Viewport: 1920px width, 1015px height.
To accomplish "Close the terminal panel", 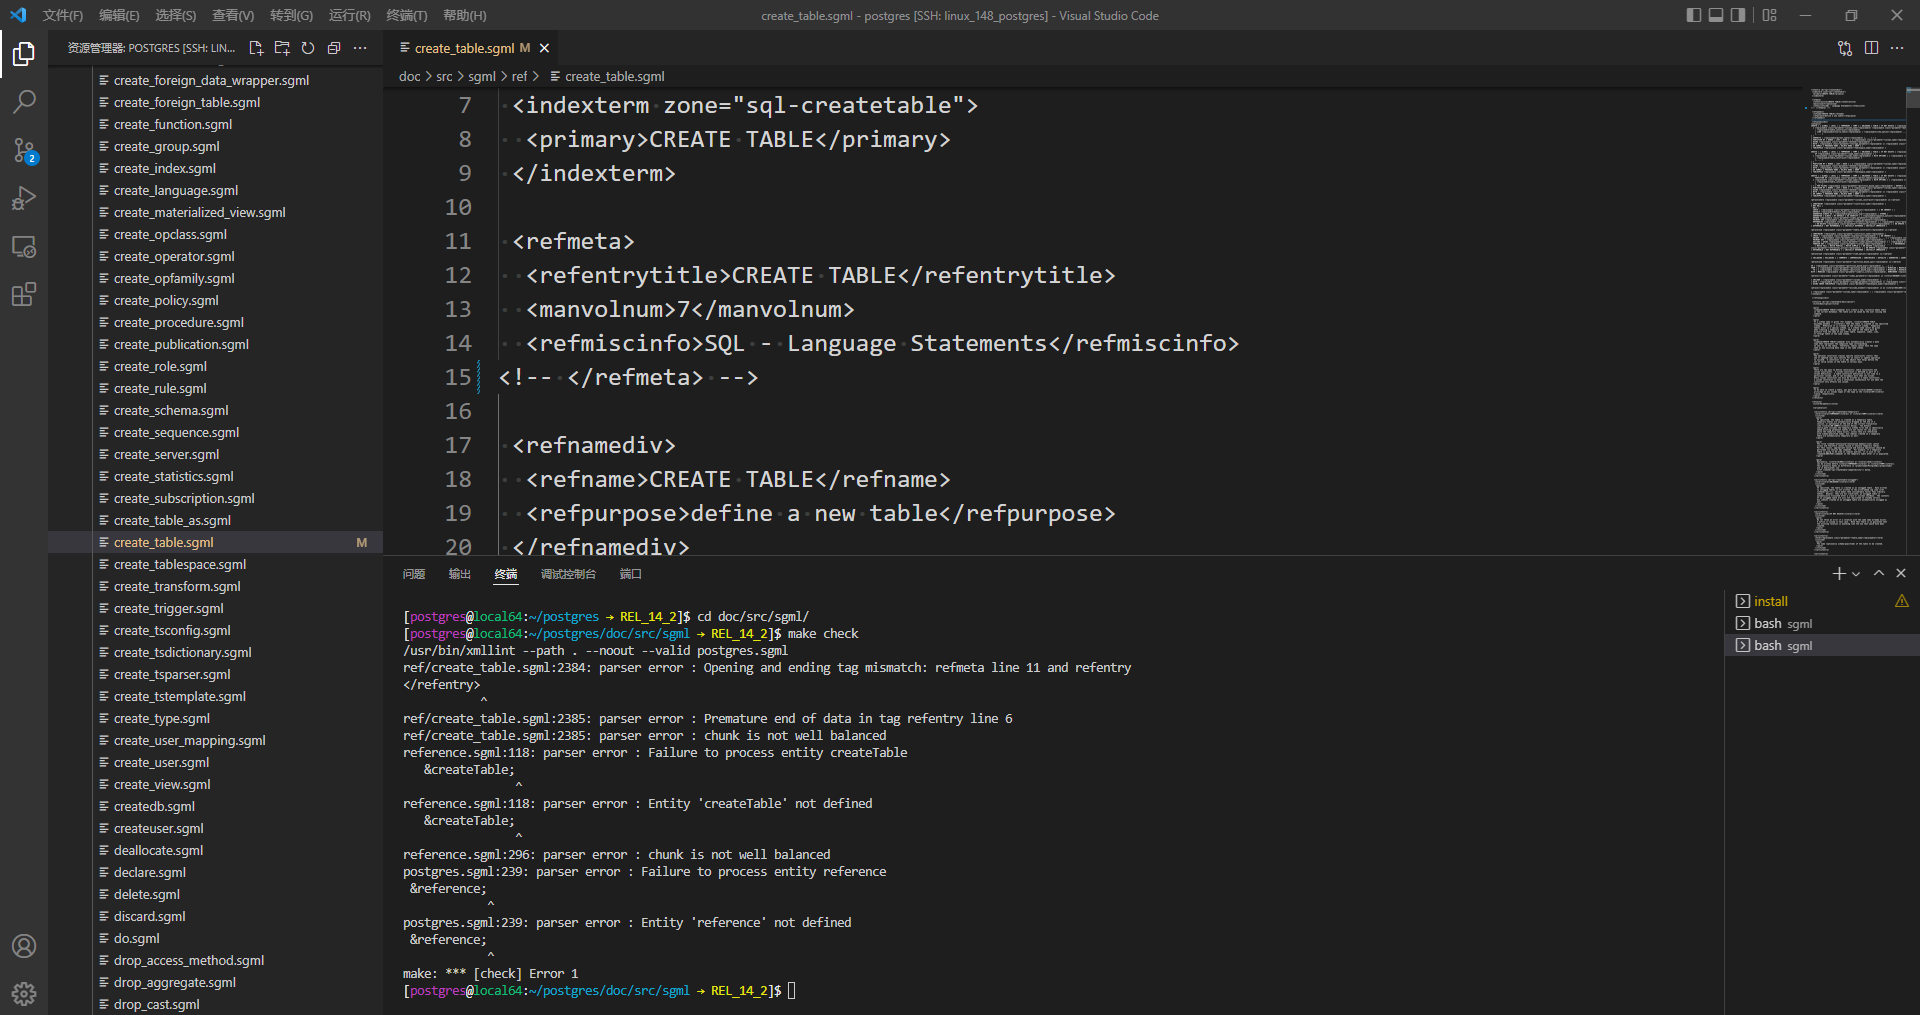I will (1901, 573).
